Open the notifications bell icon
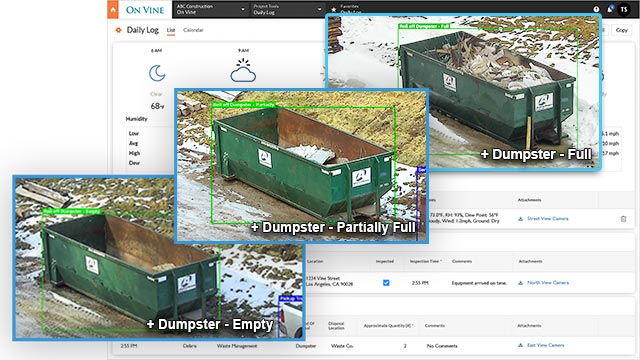 (610, 9)
